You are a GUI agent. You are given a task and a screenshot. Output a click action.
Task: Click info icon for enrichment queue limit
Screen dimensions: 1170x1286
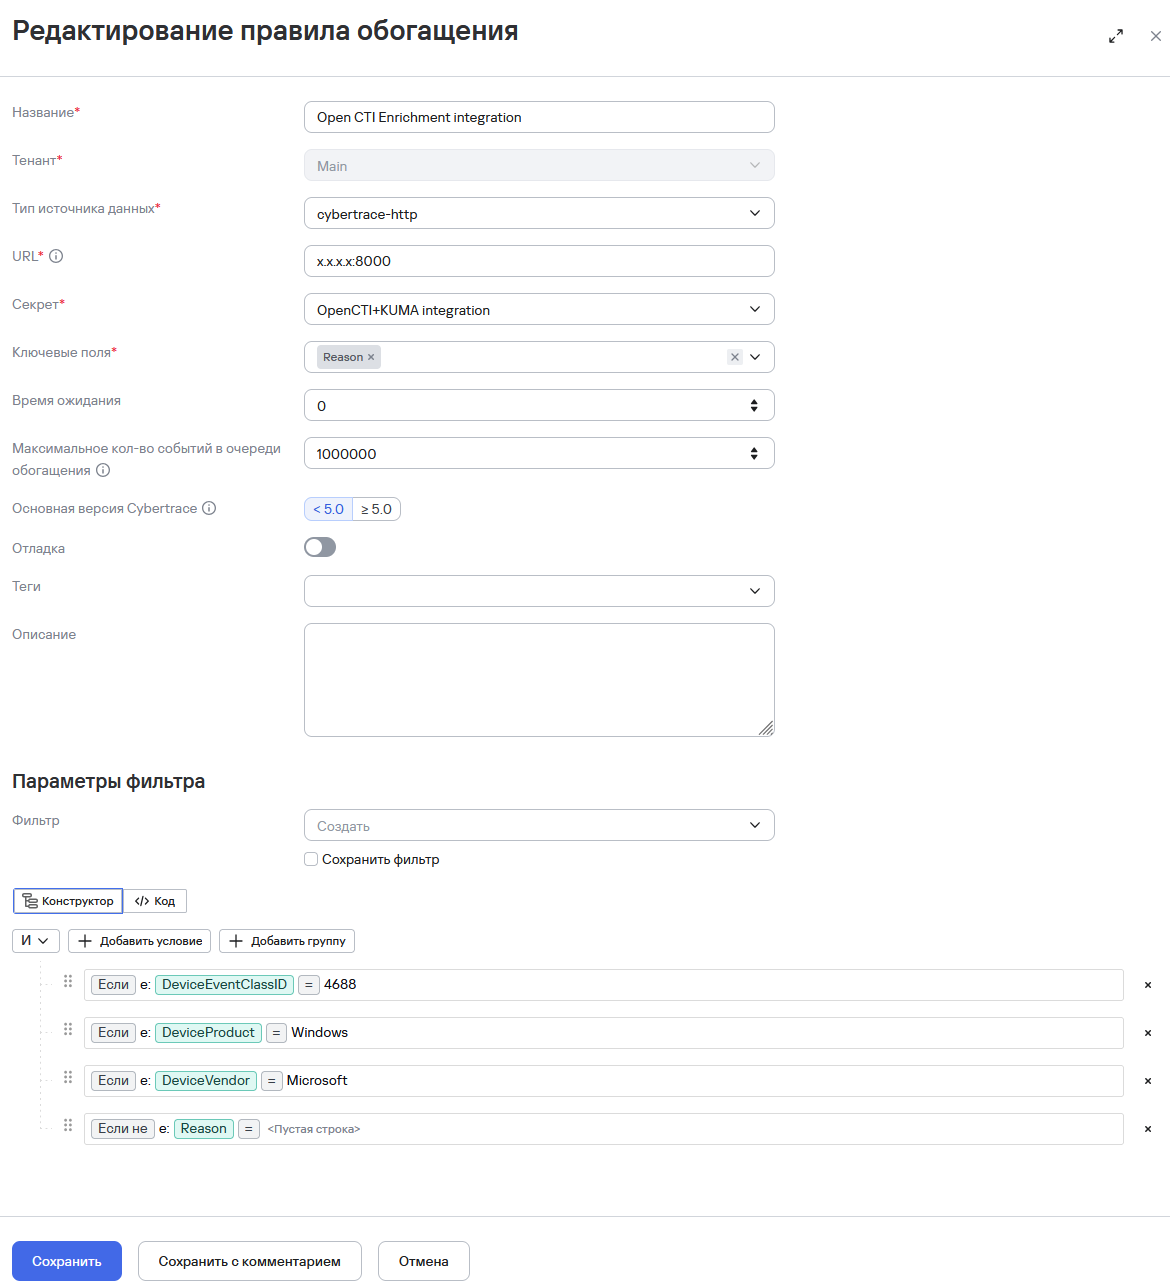pos(103,470)
